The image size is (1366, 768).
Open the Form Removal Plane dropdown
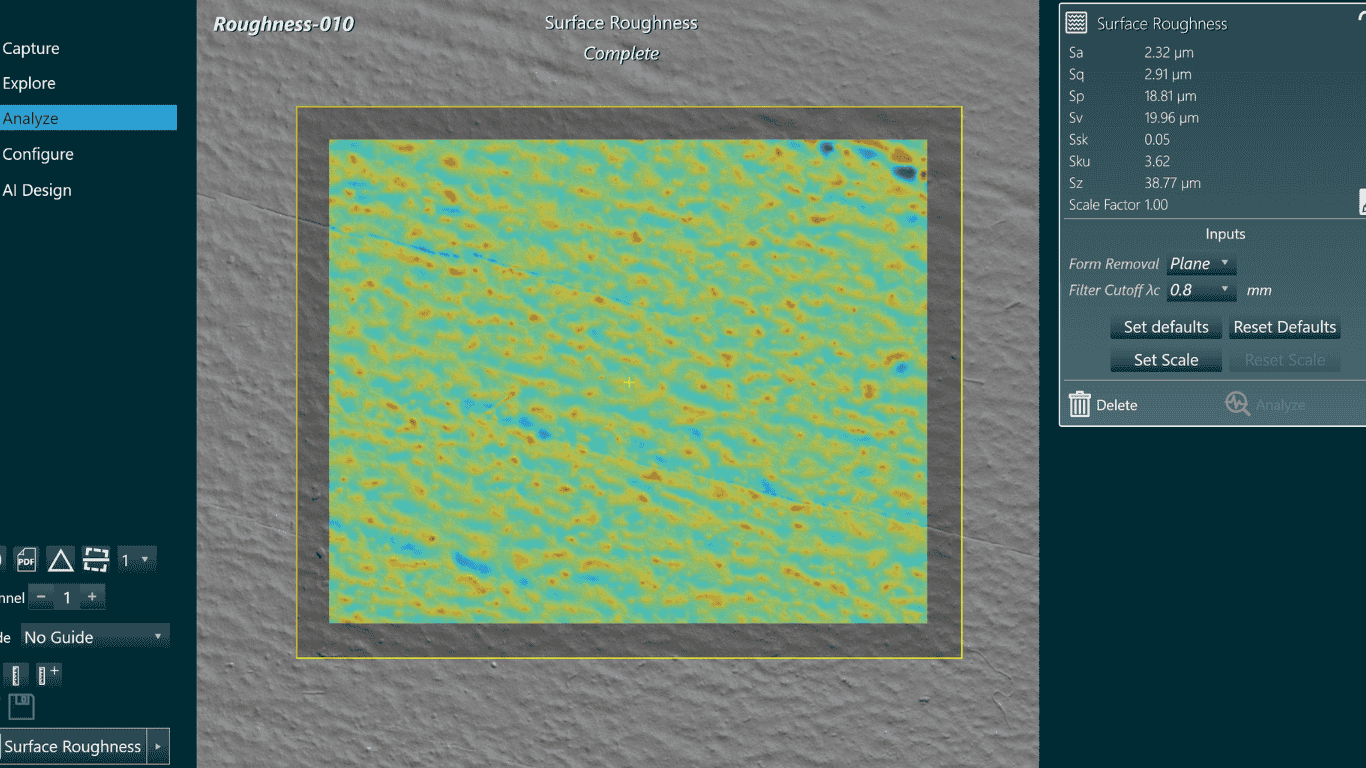(1201, 264)
